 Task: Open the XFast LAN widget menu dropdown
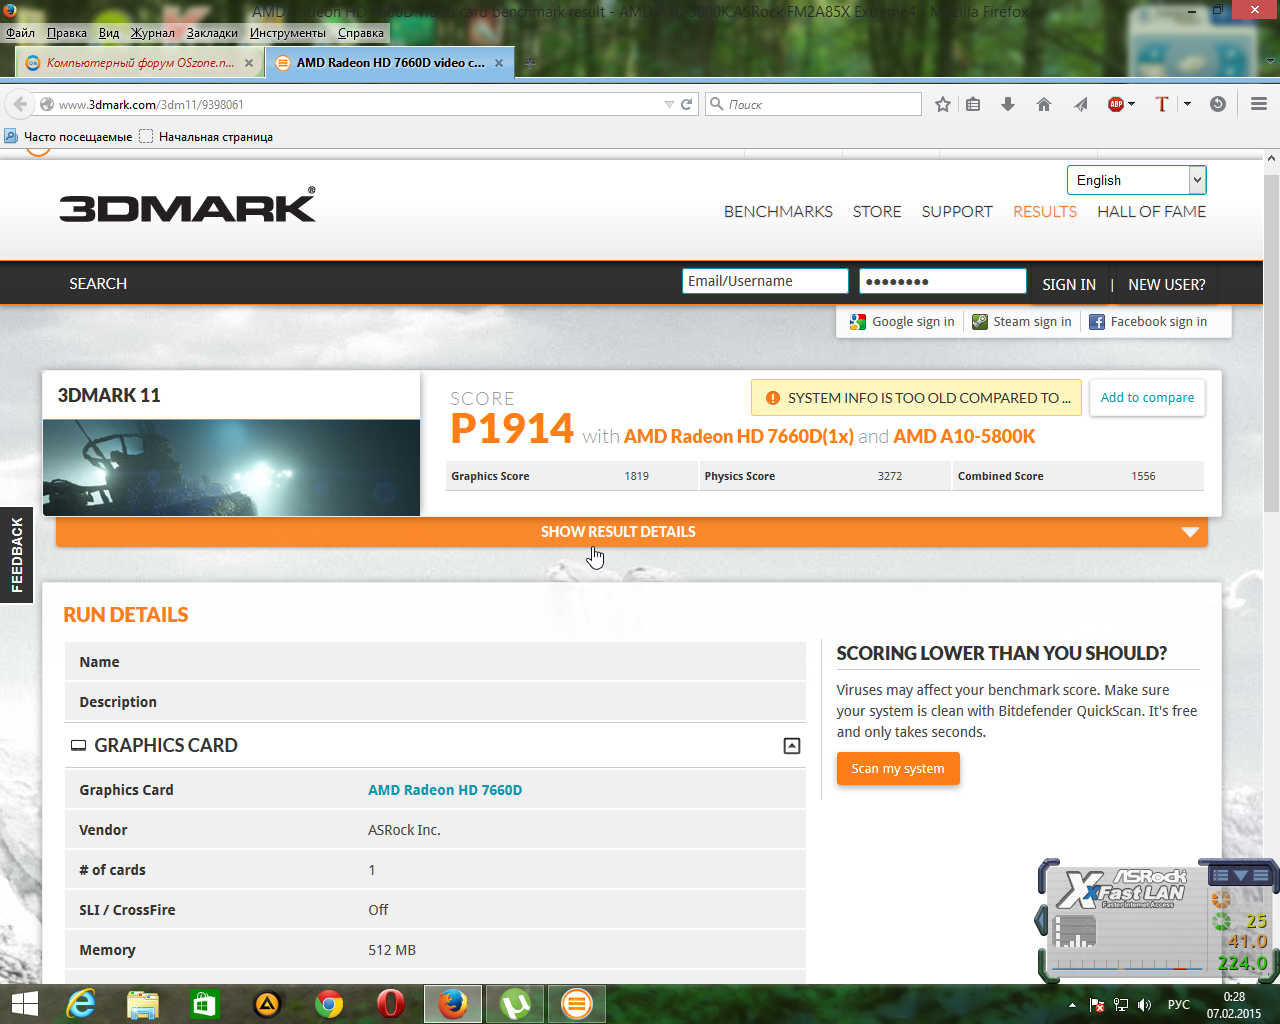1241,875
